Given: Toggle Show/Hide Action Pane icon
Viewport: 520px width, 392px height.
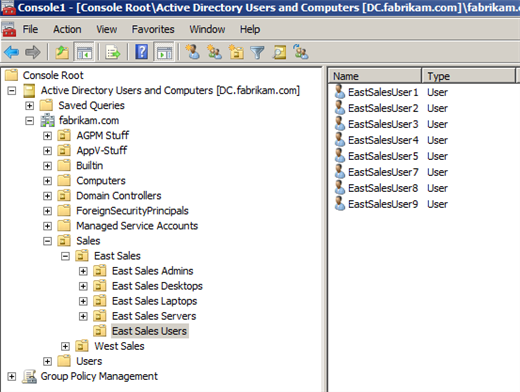Looking at the screenshot, I should [x=164, y=52].
